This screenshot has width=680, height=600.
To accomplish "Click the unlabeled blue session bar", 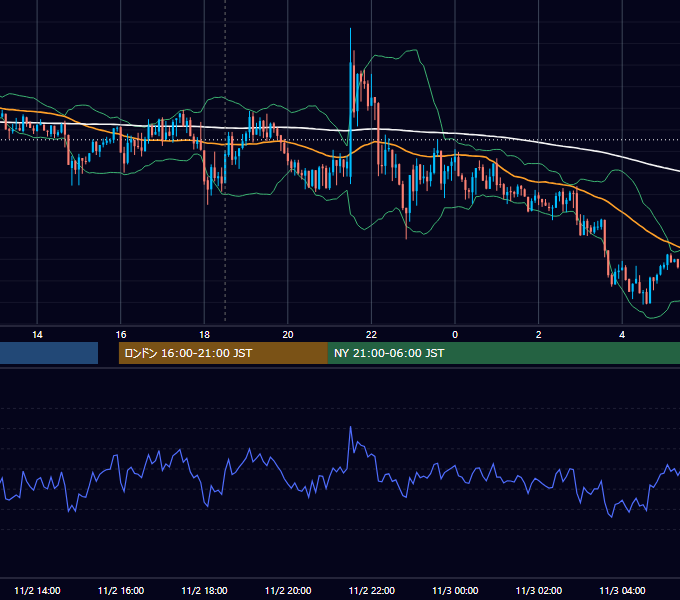I will (49, 353).
